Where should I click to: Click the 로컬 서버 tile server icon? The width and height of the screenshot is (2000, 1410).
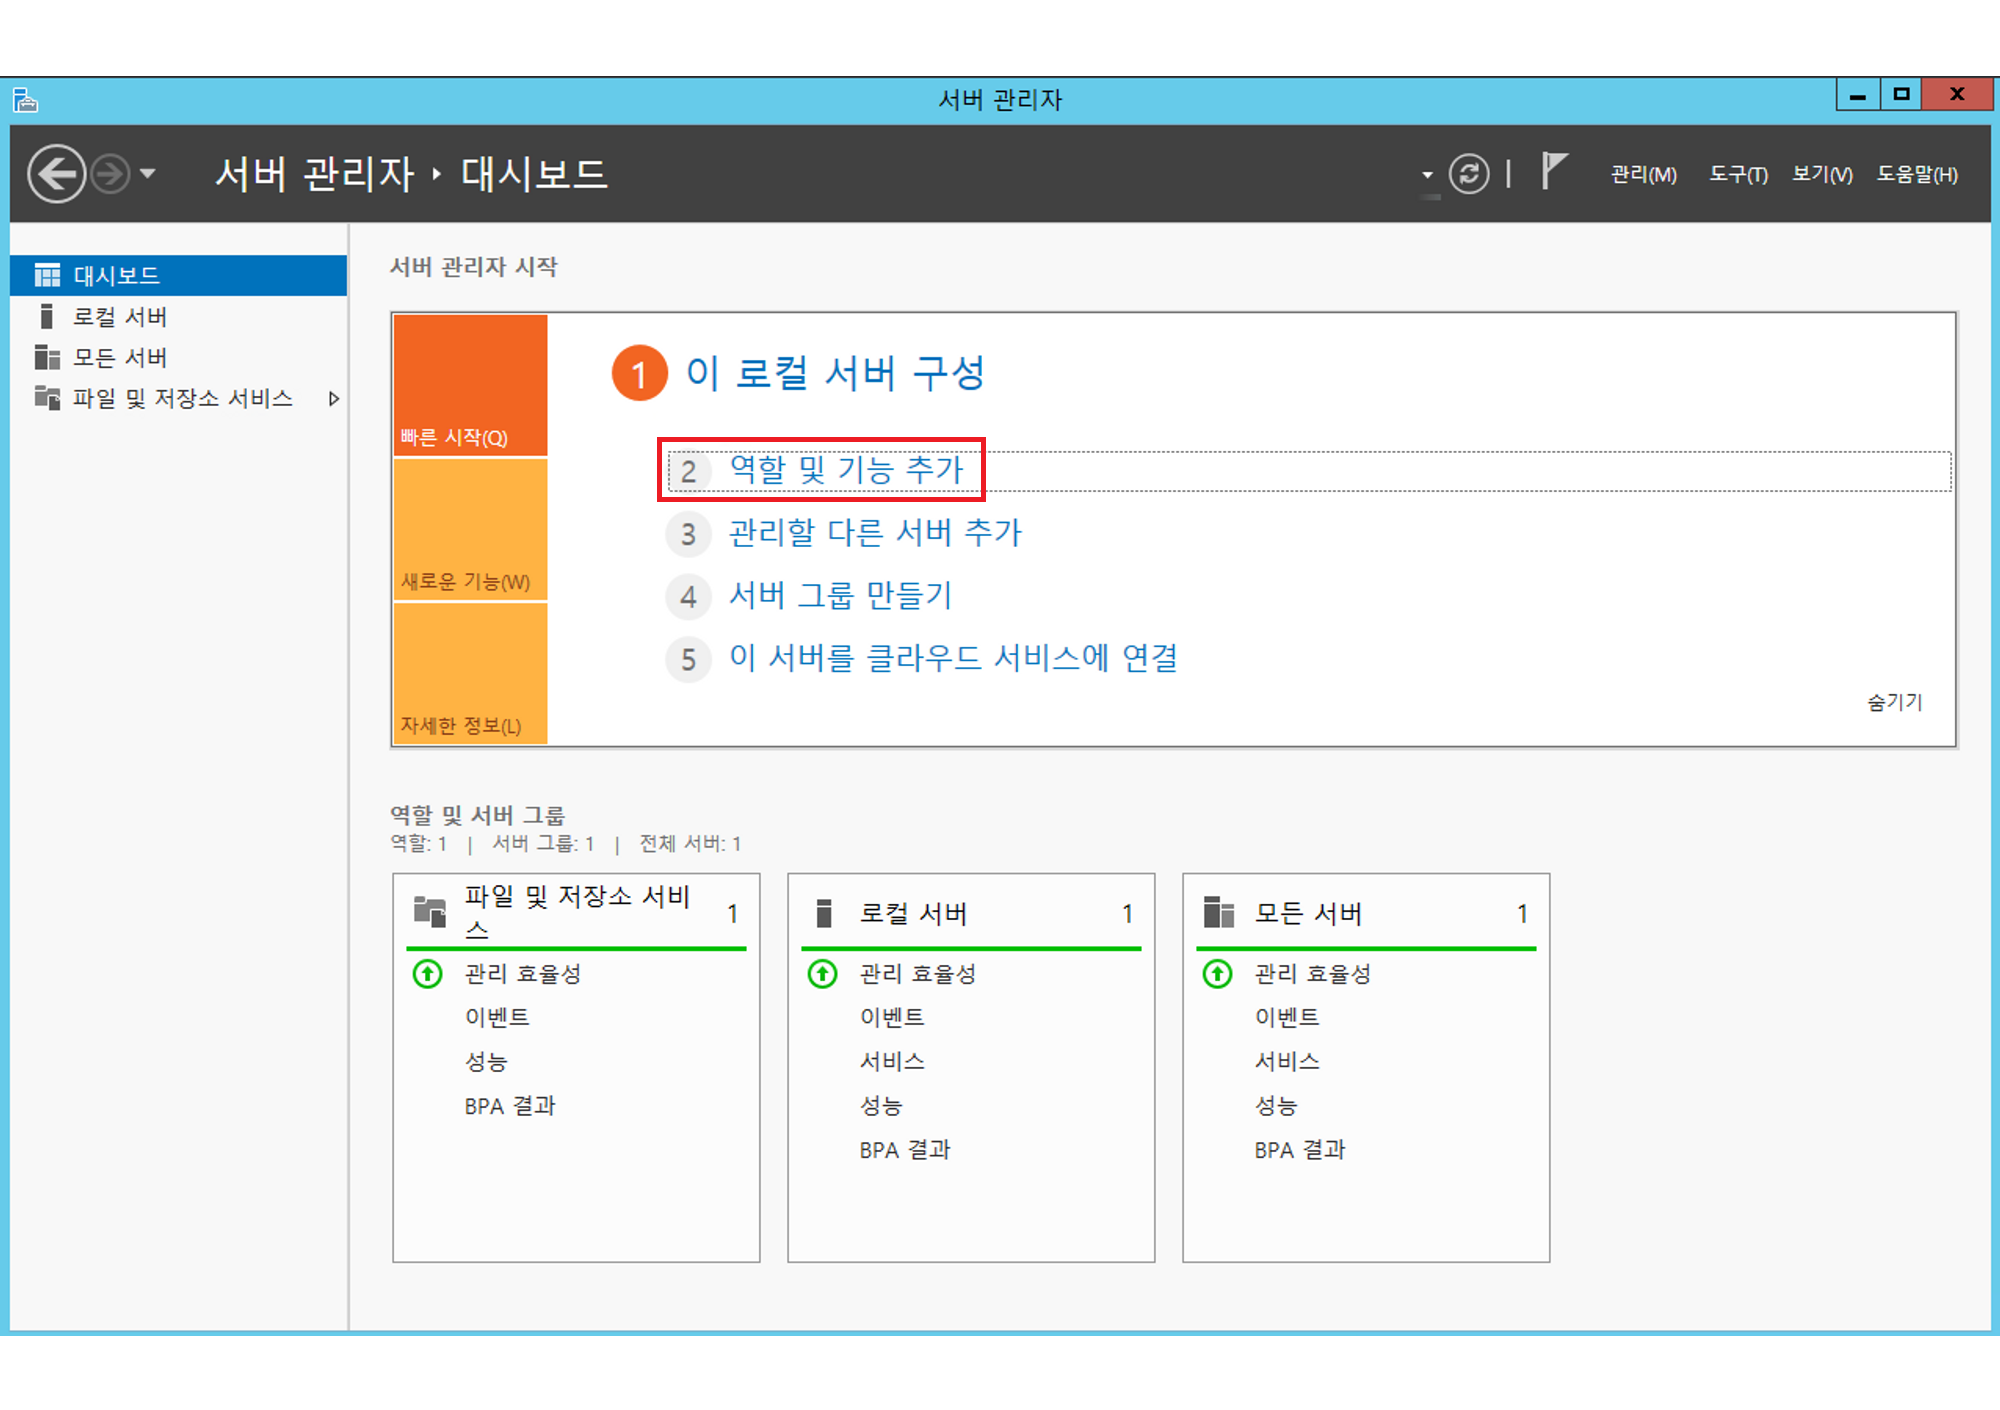(x=824, y=913)
